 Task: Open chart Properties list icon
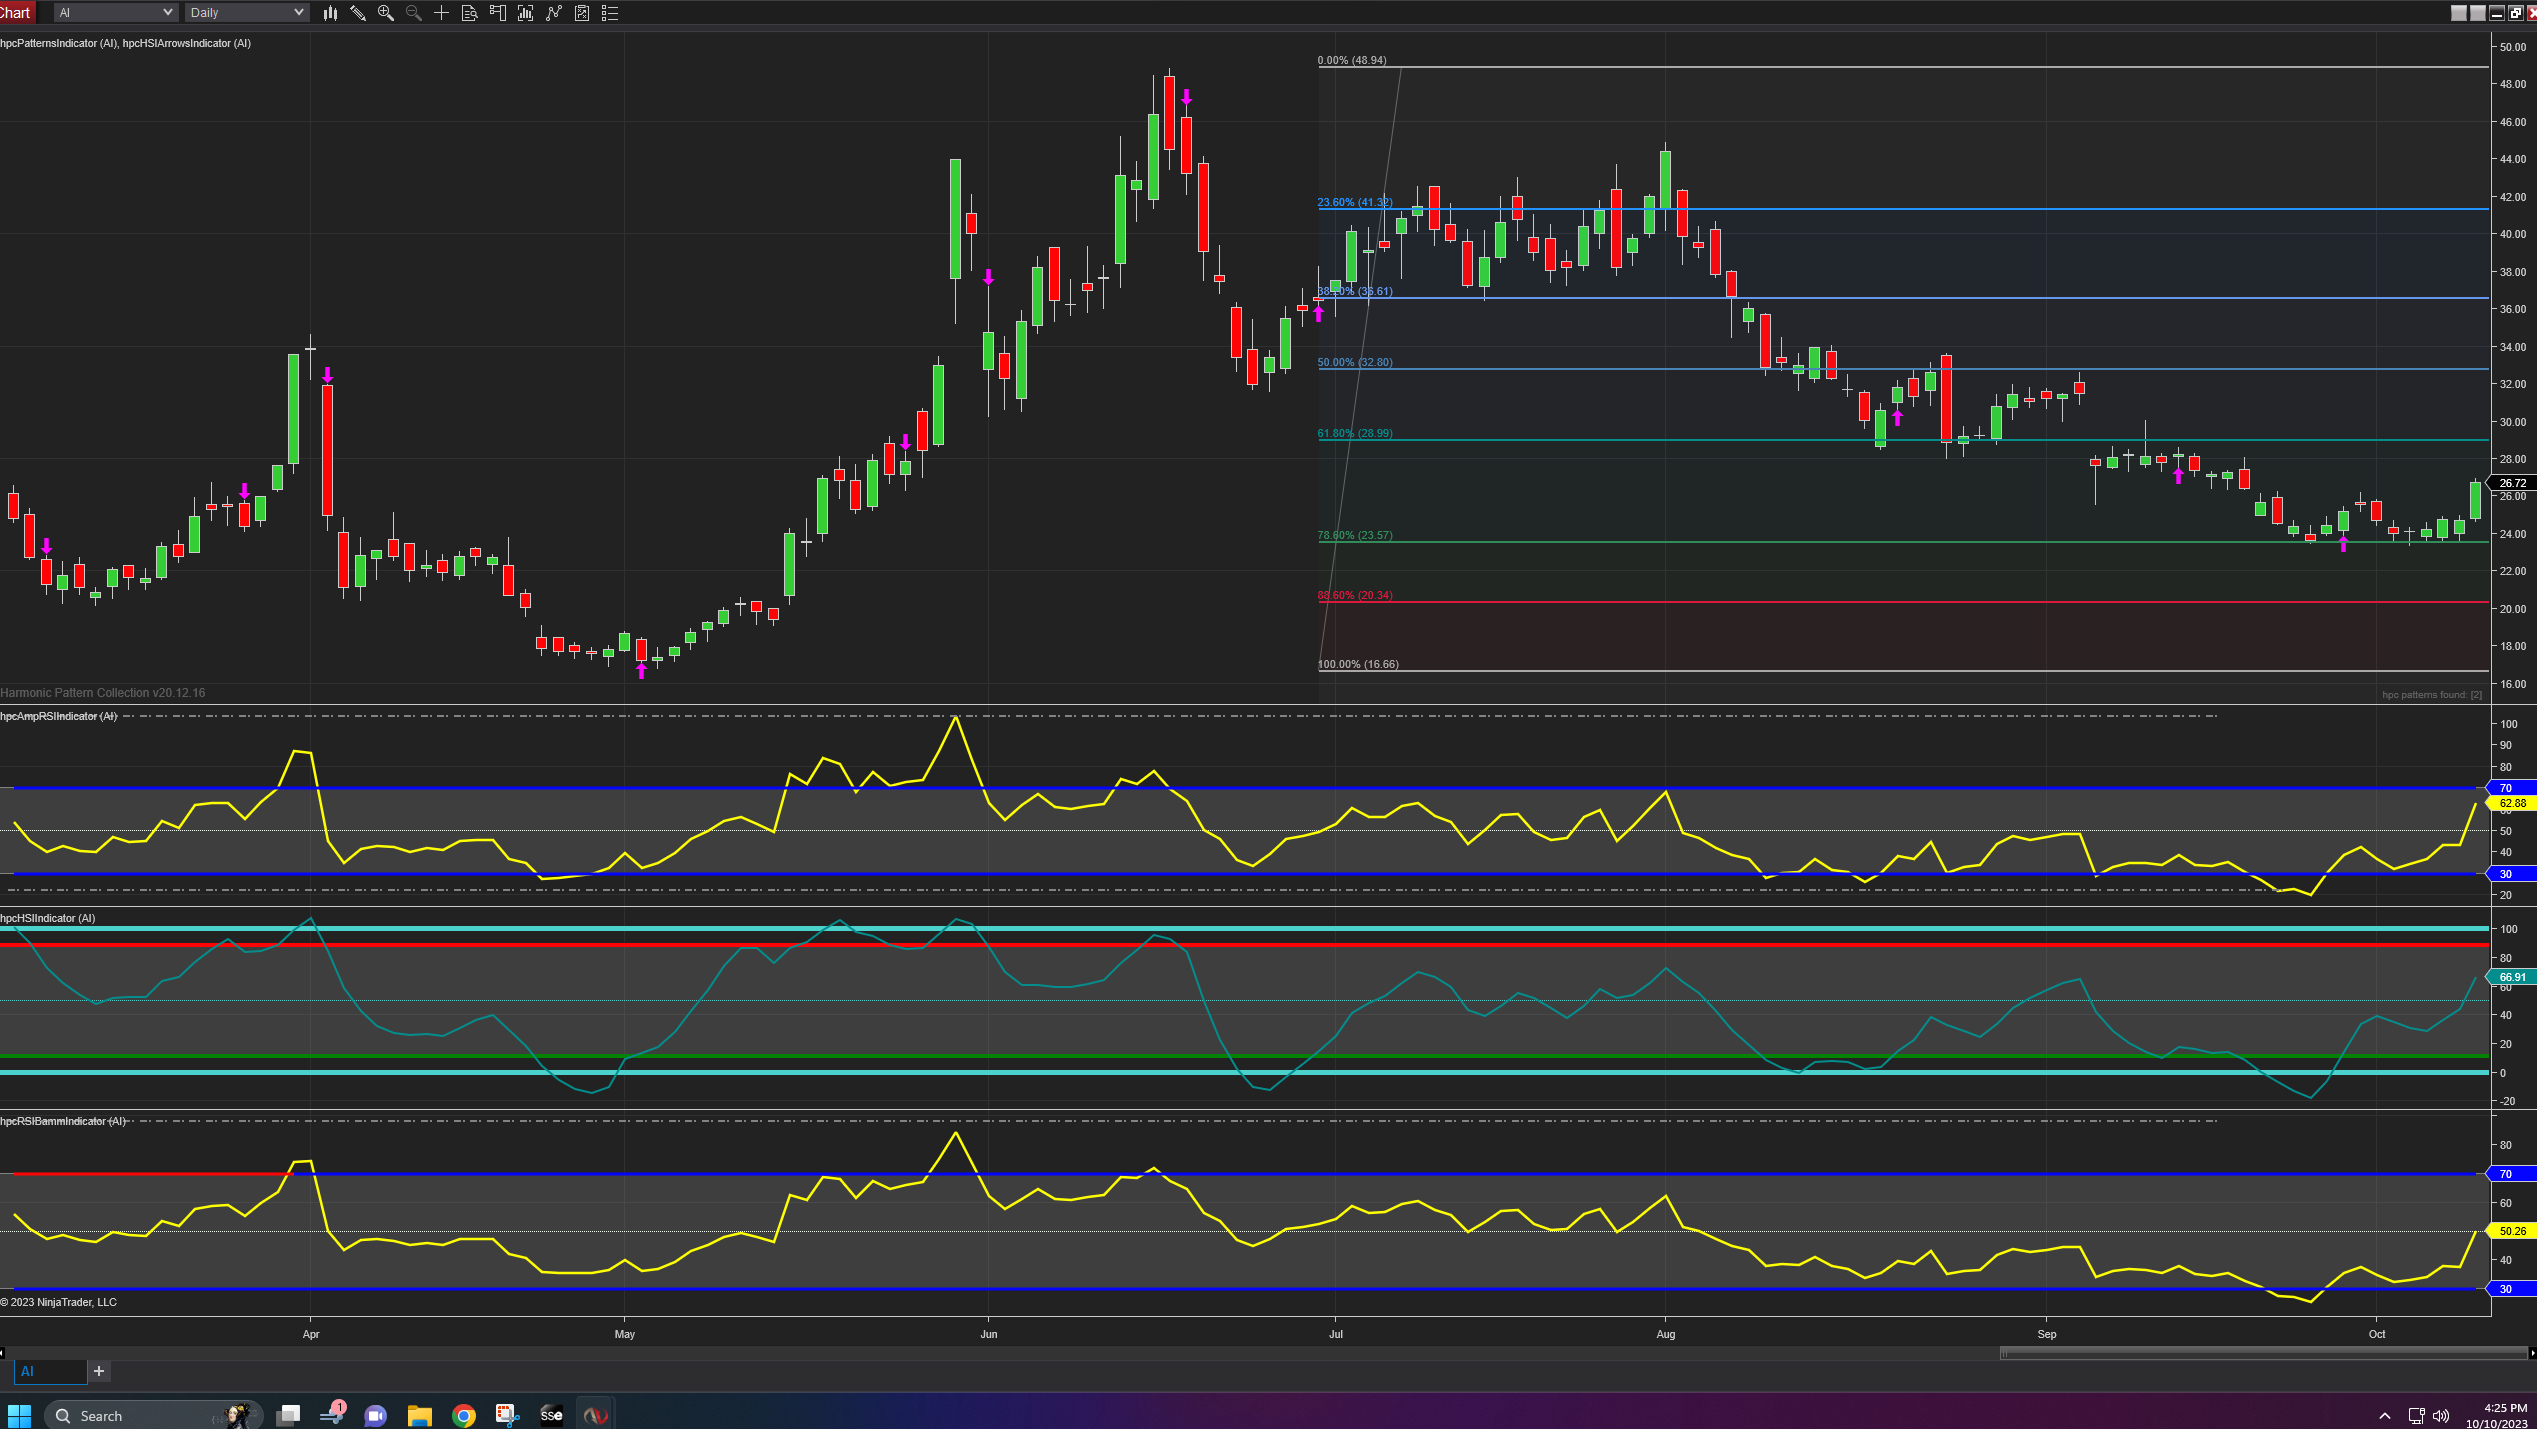(x=610, y=13)
